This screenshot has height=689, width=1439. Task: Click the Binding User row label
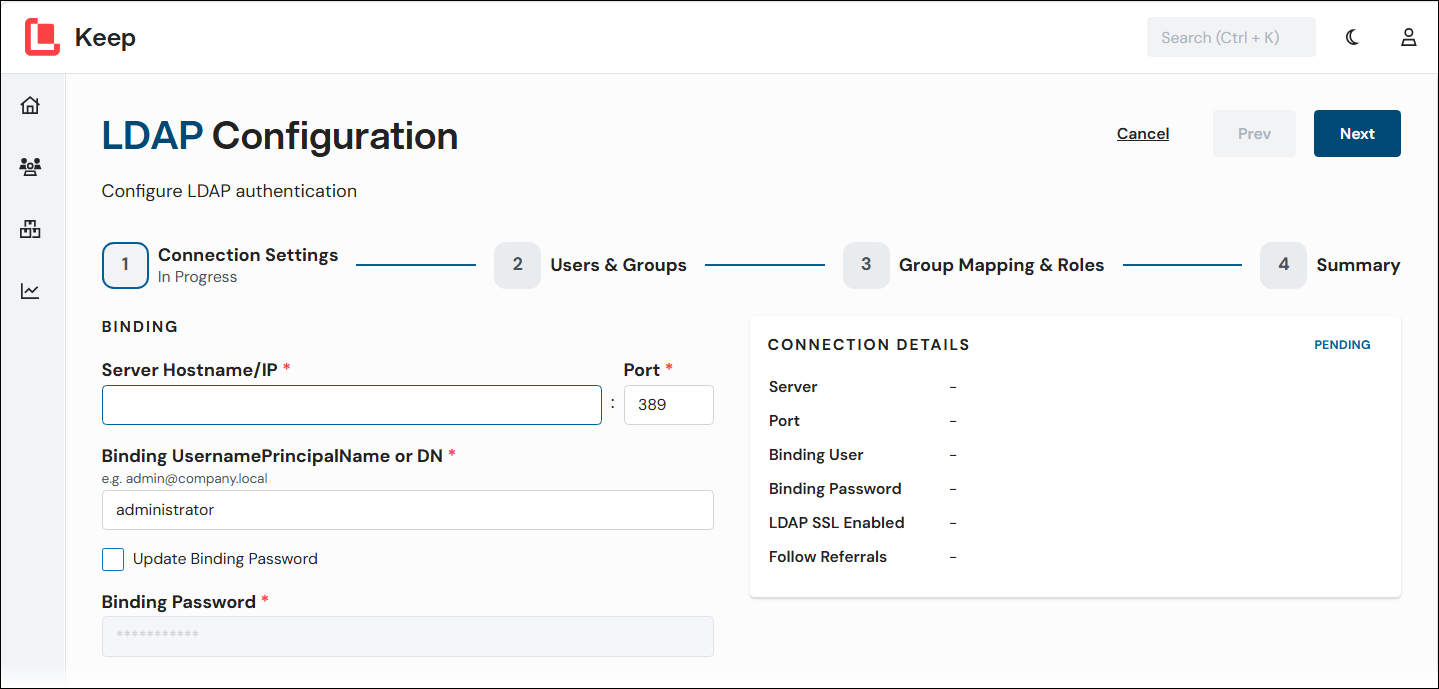click(816, 455)
